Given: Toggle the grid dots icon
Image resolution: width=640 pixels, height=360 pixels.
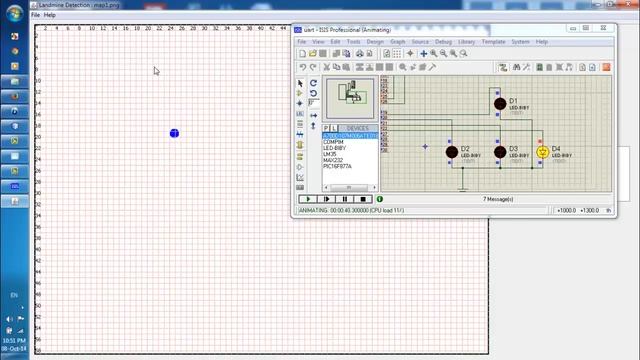Looking at the screenshot, I should coord(397,53).
